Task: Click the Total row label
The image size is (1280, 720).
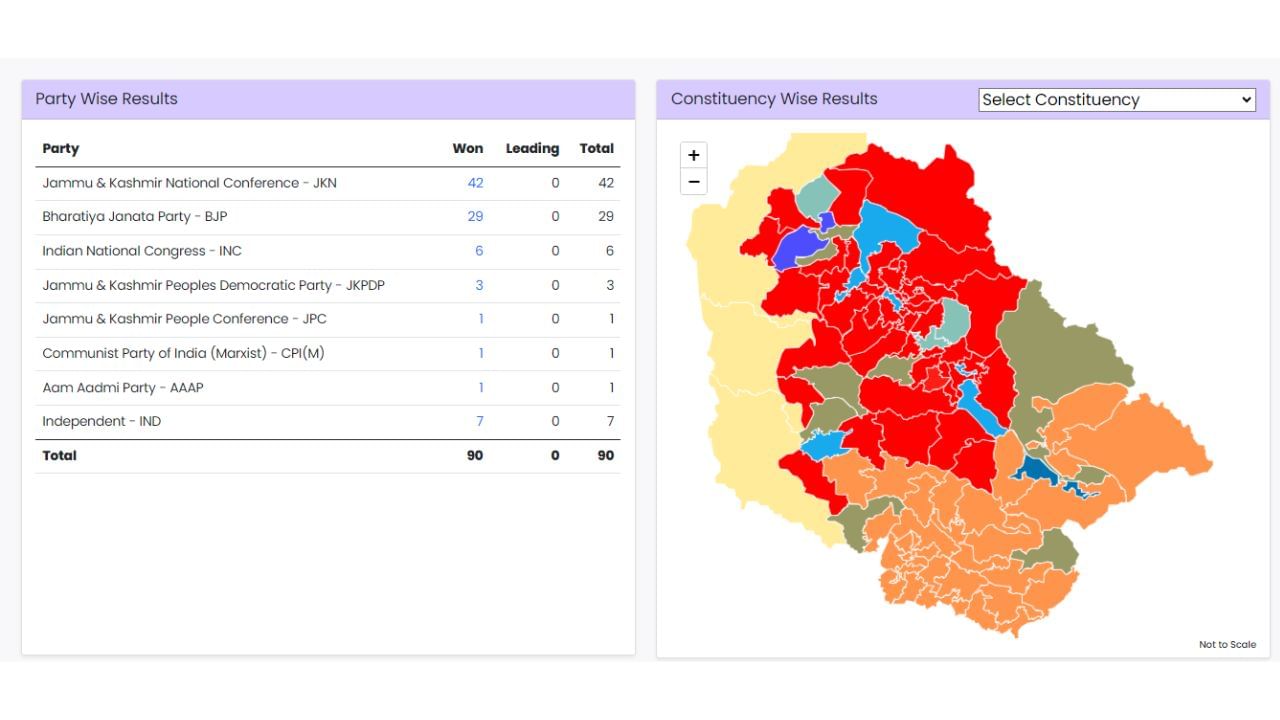Action: click(x=59, y=455)
